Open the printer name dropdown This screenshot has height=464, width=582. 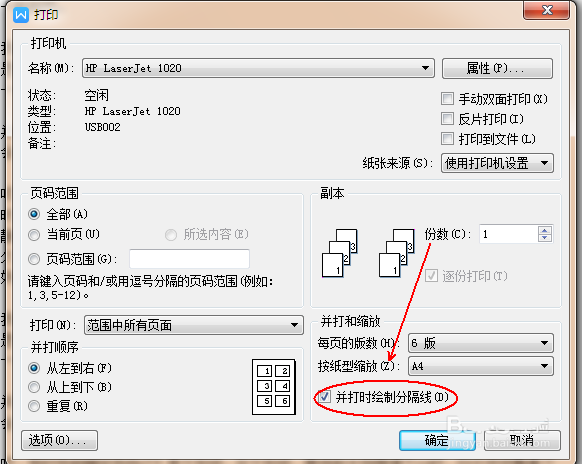tap(258, 68)
